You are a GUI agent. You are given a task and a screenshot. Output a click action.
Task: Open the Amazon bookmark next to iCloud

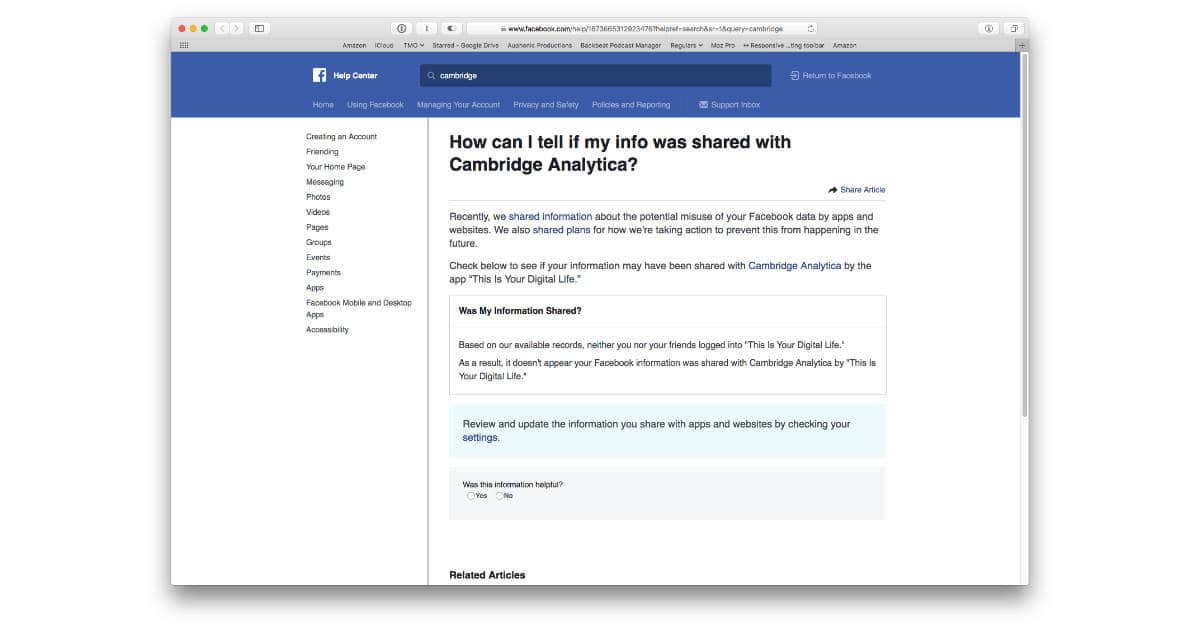tap(354, 45)
